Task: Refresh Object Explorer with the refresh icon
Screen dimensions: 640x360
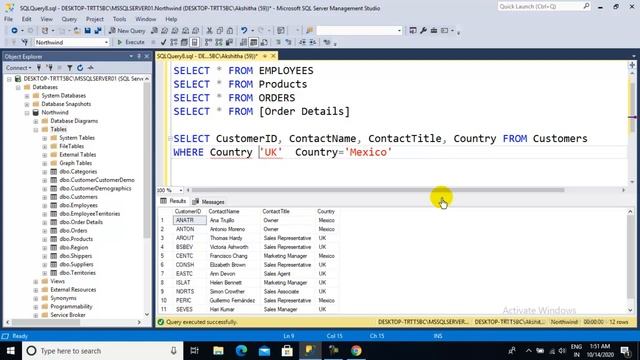Action: click(x=80, y=68)
